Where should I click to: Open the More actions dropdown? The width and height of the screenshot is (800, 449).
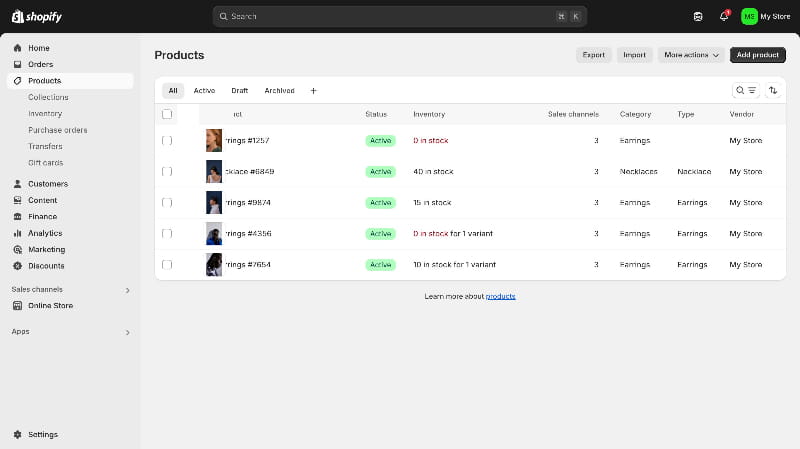coord(691,55)
